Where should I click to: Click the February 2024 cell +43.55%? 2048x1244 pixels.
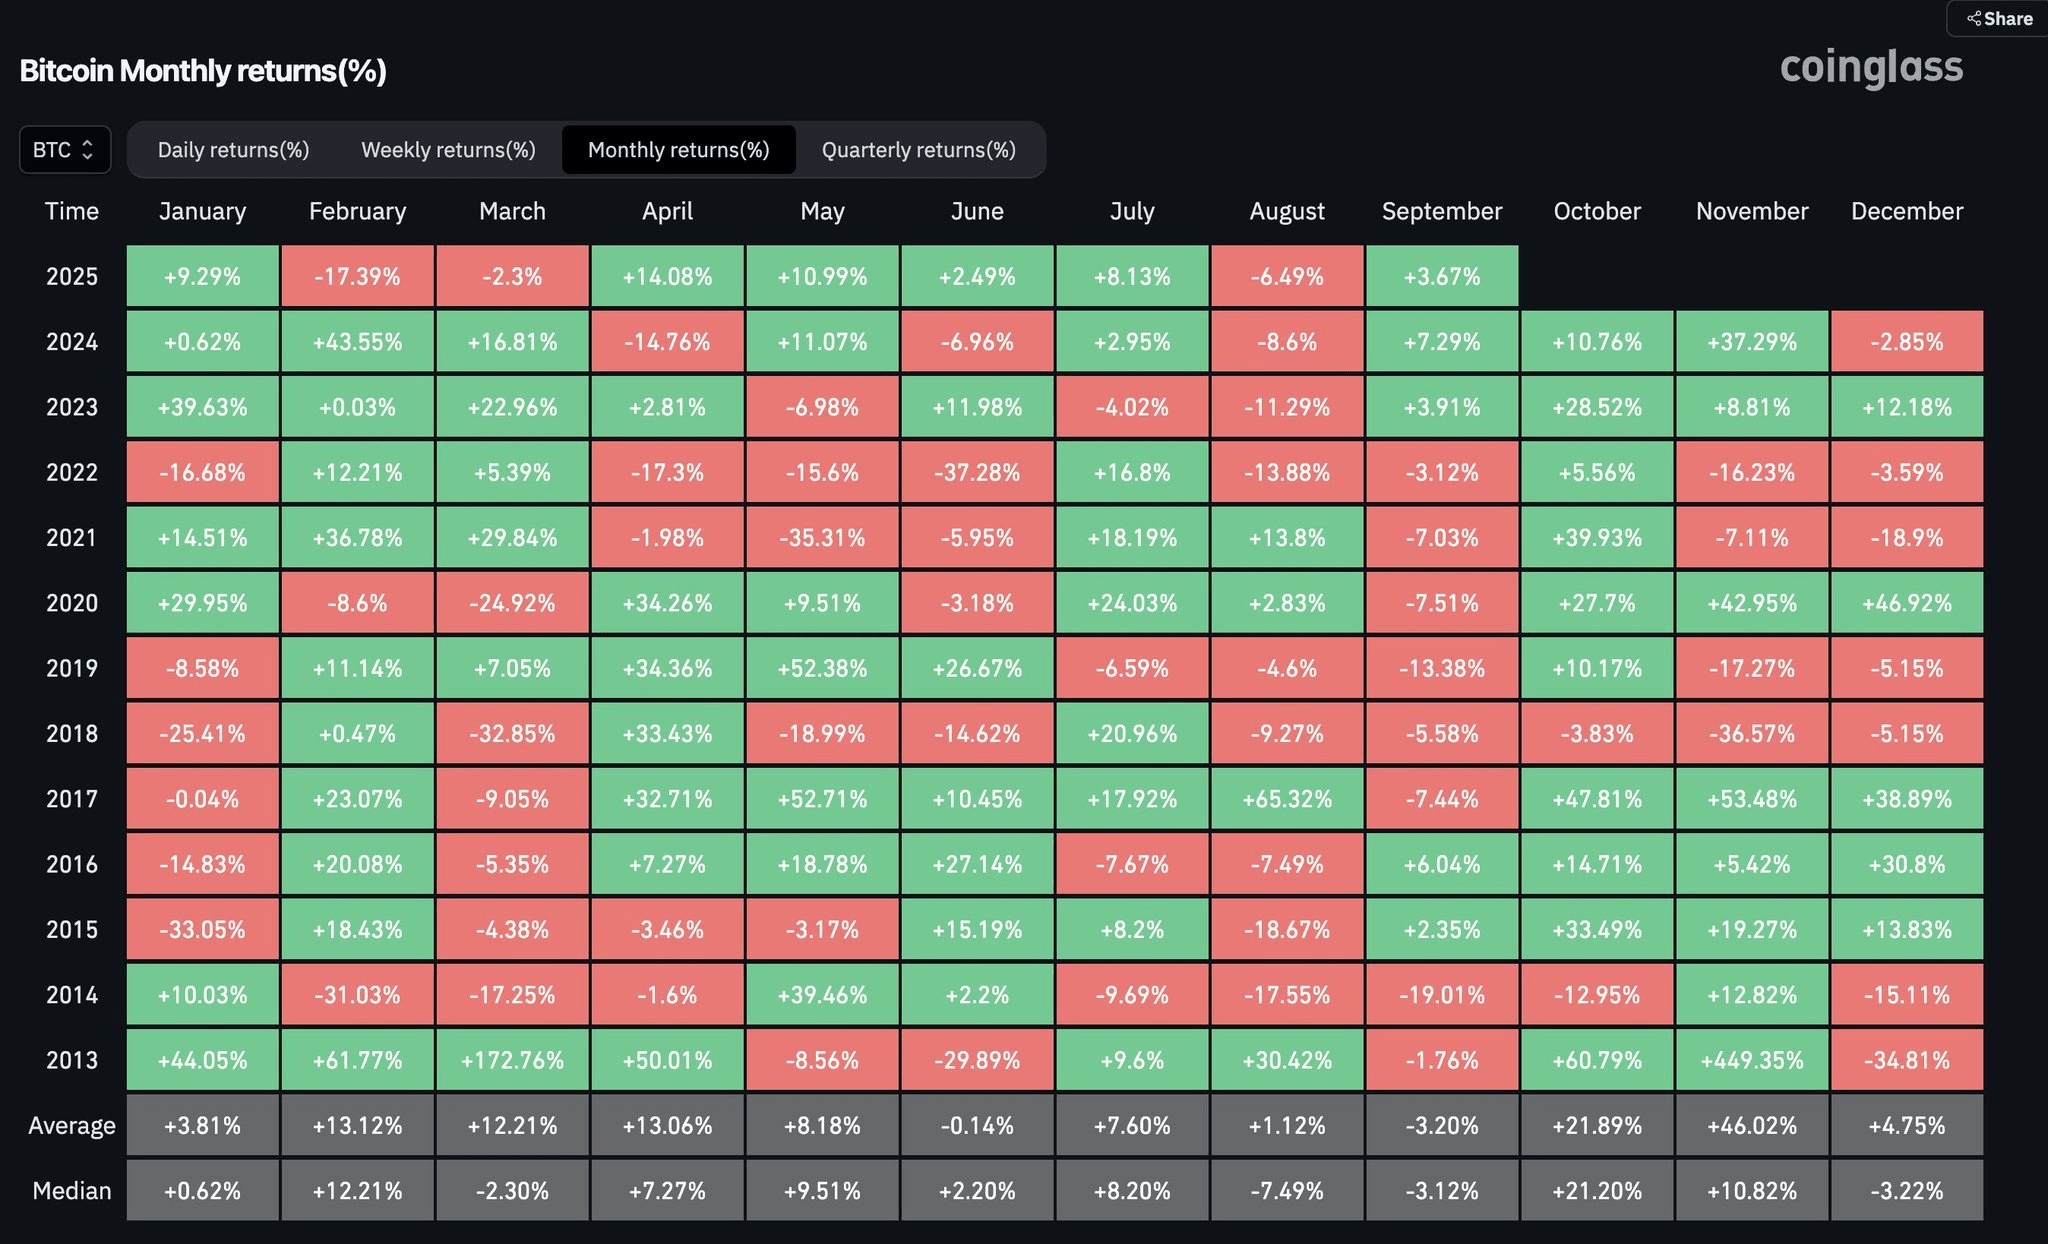pyautogui.click(x=357, y=342)
